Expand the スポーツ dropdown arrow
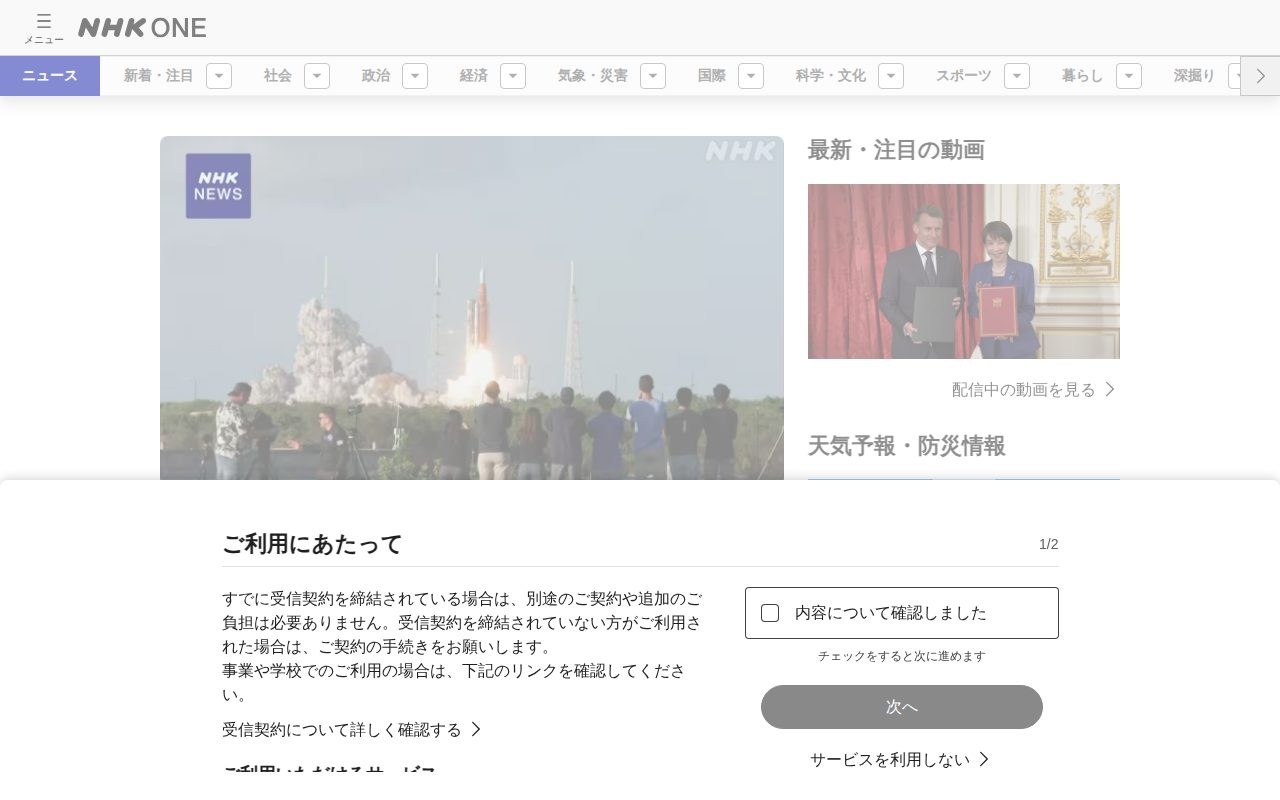The height and width of the screenshot is (800, 1280). click(x=1017, y=76)
